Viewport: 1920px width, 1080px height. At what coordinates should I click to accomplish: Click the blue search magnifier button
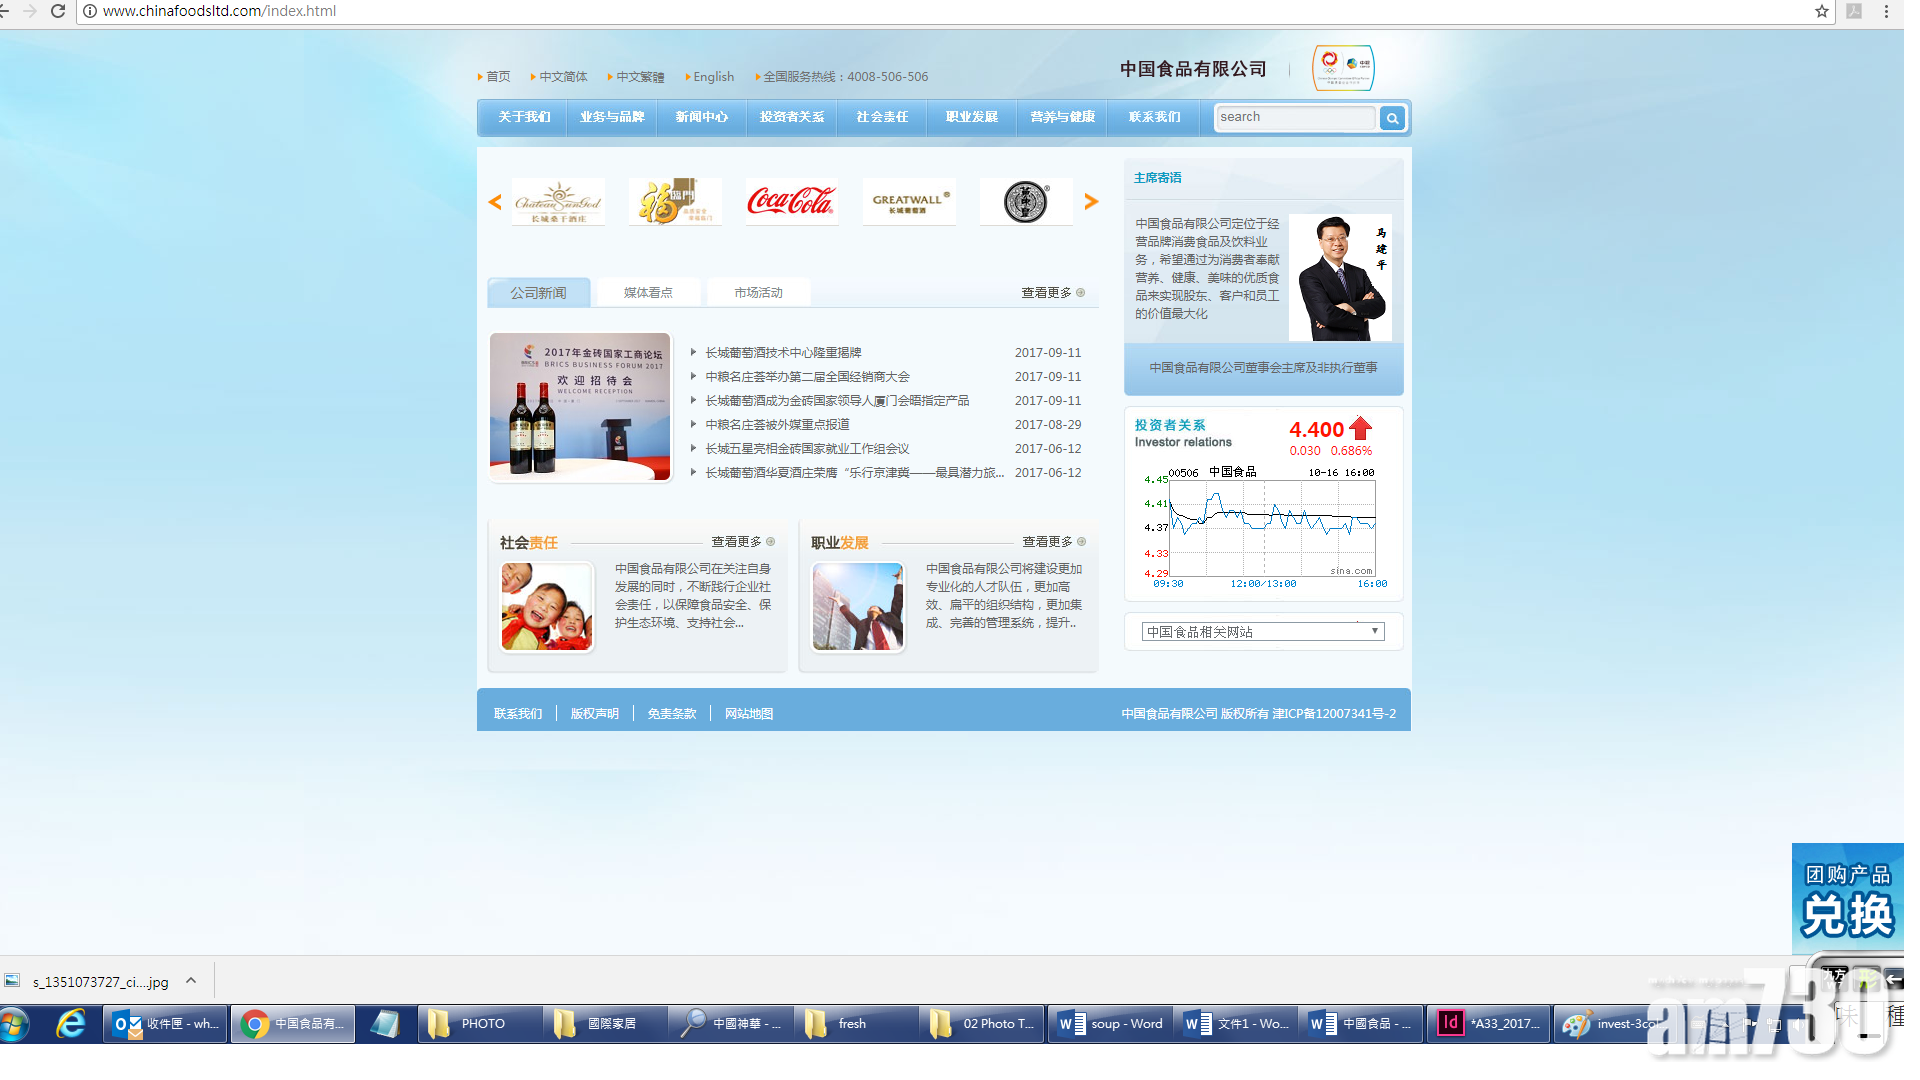[1392, 118]
